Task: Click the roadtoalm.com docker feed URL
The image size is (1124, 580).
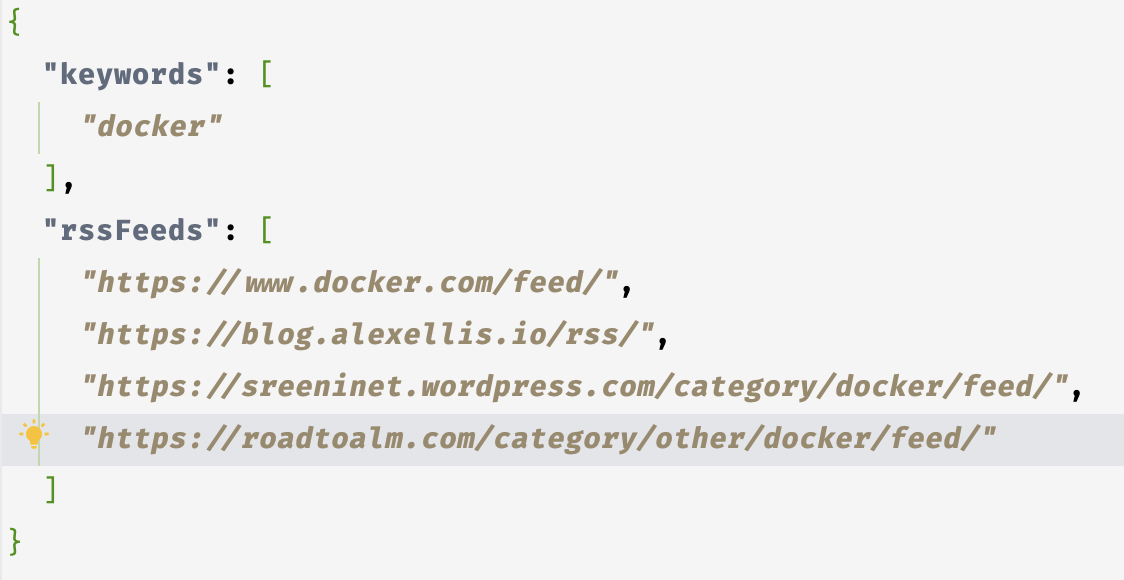Action: (x=540, y=438)
